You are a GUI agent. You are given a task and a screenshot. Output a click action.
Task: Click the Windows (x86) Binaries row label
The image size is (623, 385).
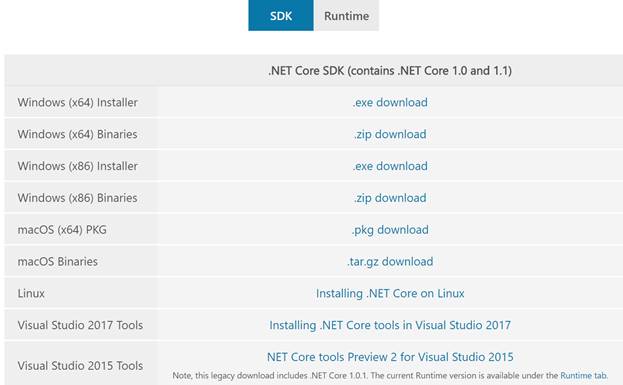pyautogui.click(x=77, y=198)
